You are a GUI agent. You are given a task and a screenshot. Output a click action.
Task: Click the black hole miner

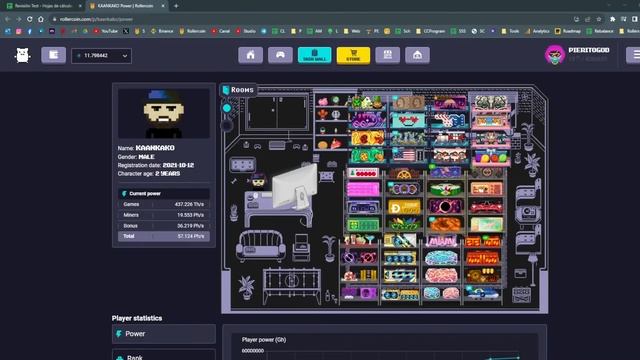click(445, 207)
